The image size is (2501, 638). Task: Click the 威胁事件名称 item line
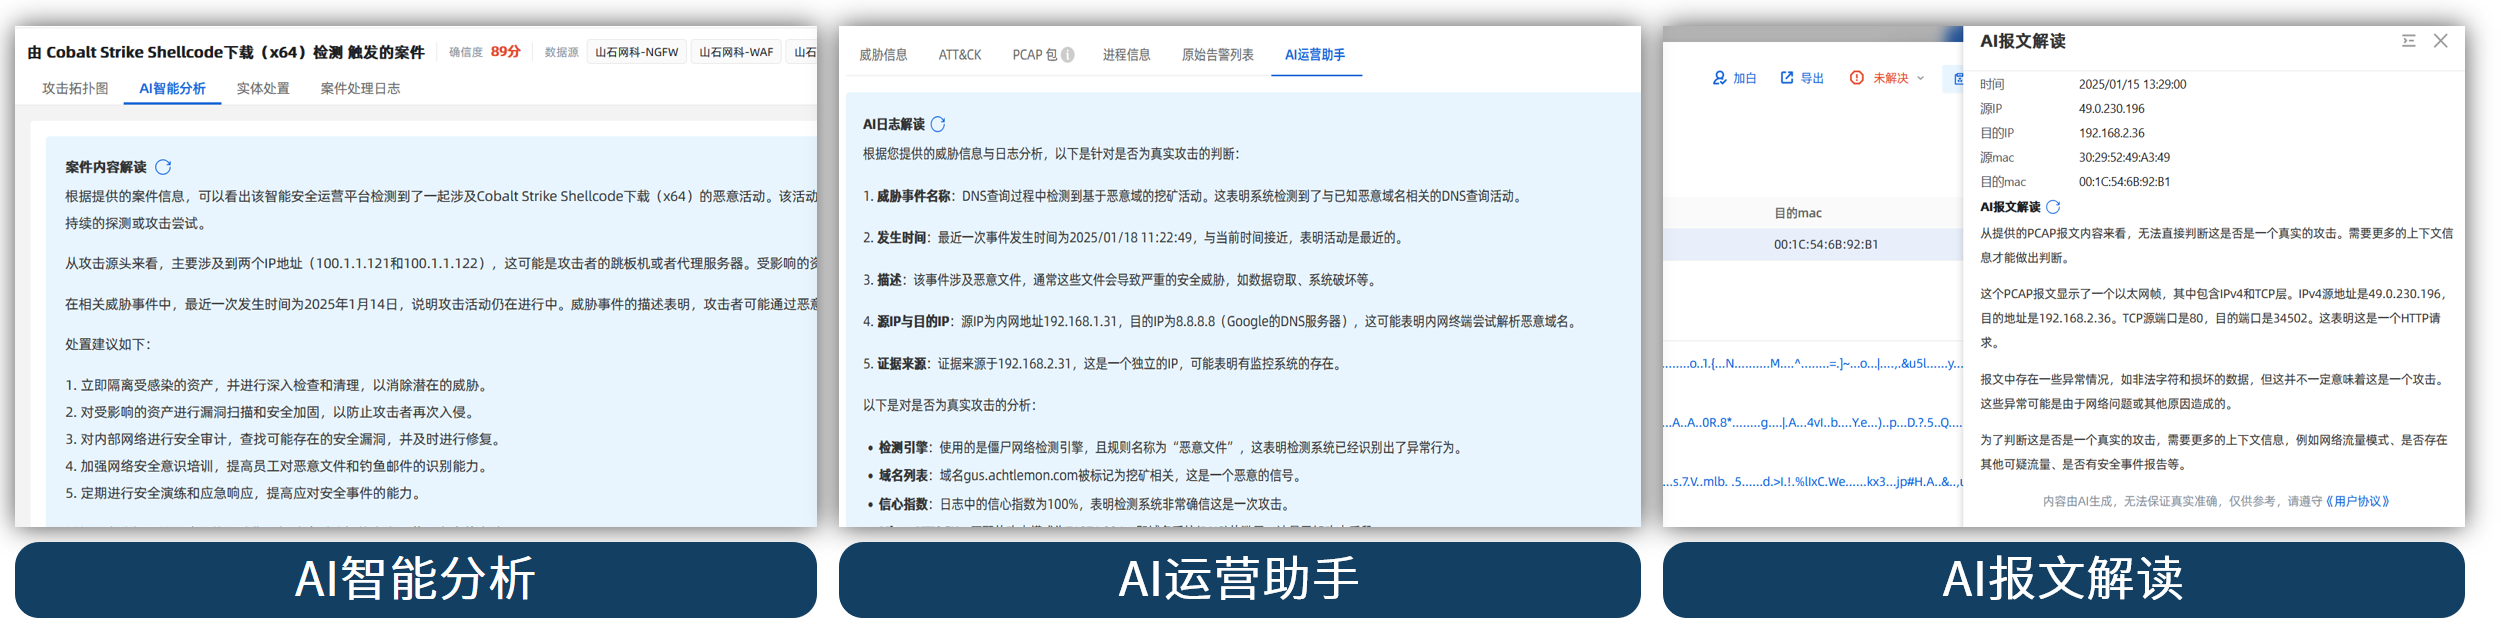click(x=1195, y=196)
